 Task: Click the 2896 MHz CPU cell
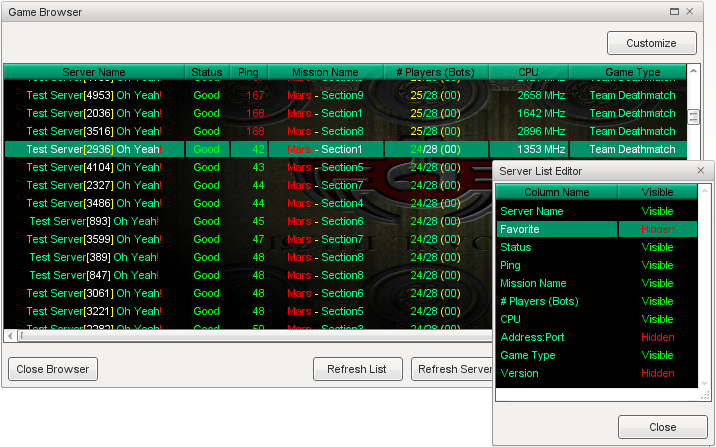(529, 131)
